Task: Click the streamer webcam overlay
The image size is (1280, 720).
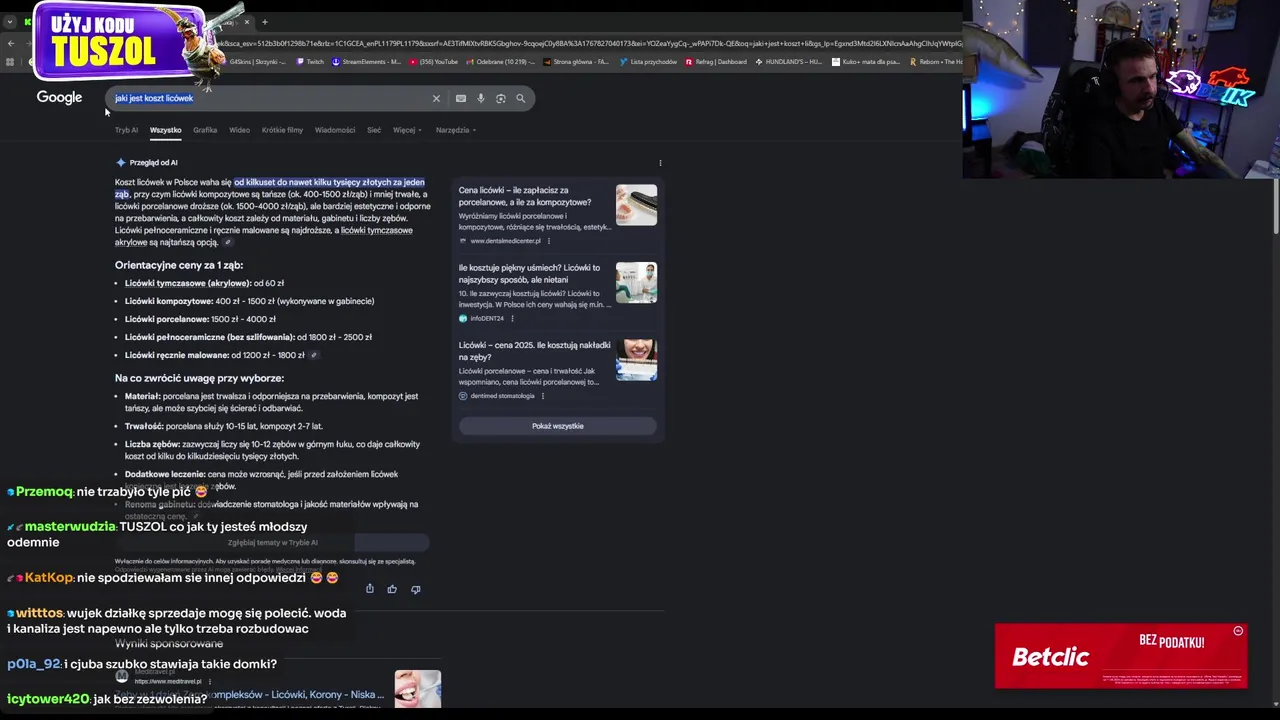Action: 1121,89
